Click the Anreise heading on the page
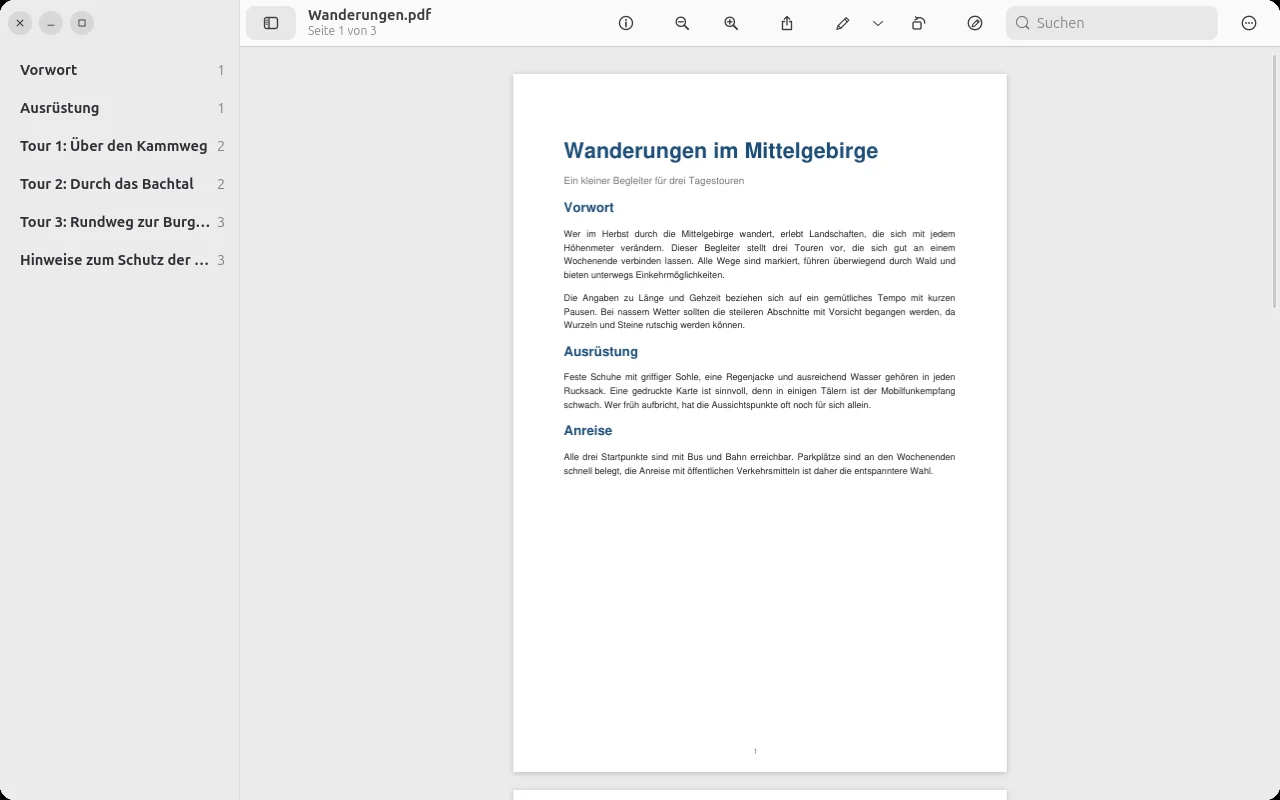Image resolution: width=1280 pixels, height=800 pixels. click(x=588, y=431)
